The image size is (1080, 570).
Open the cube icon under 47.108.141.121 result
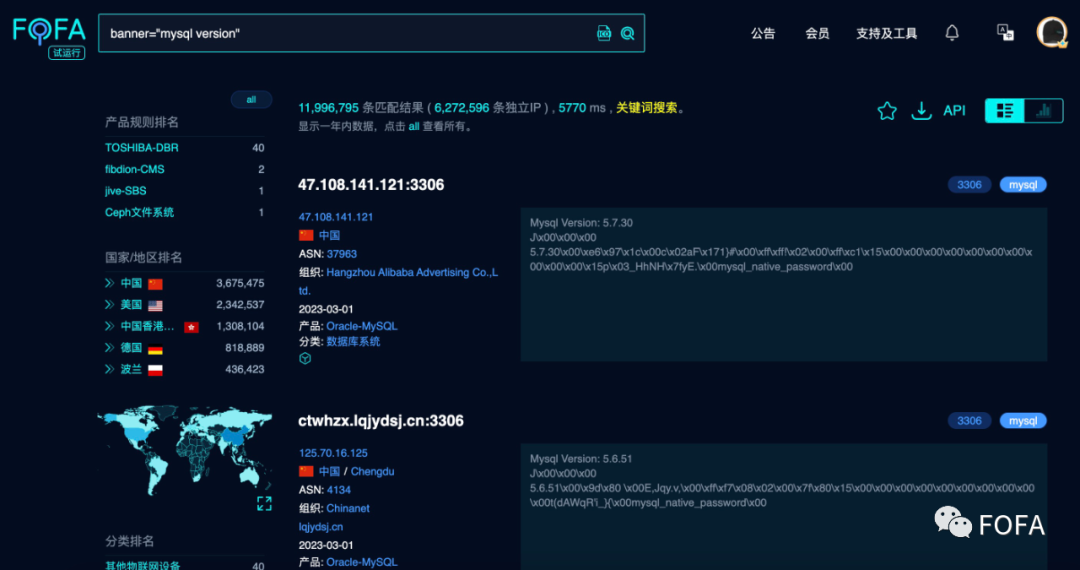(305, 359)
